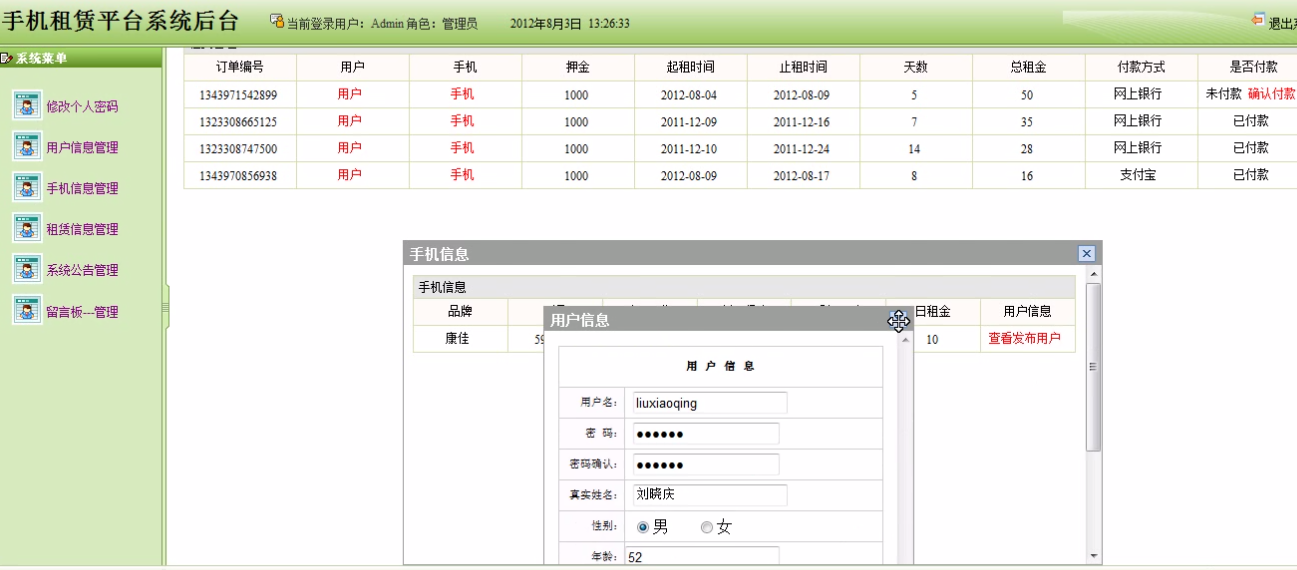Viewport: 1297px width, 570px height.
Task: Open 留言板---管理 menu item
Action: (82, 312)
